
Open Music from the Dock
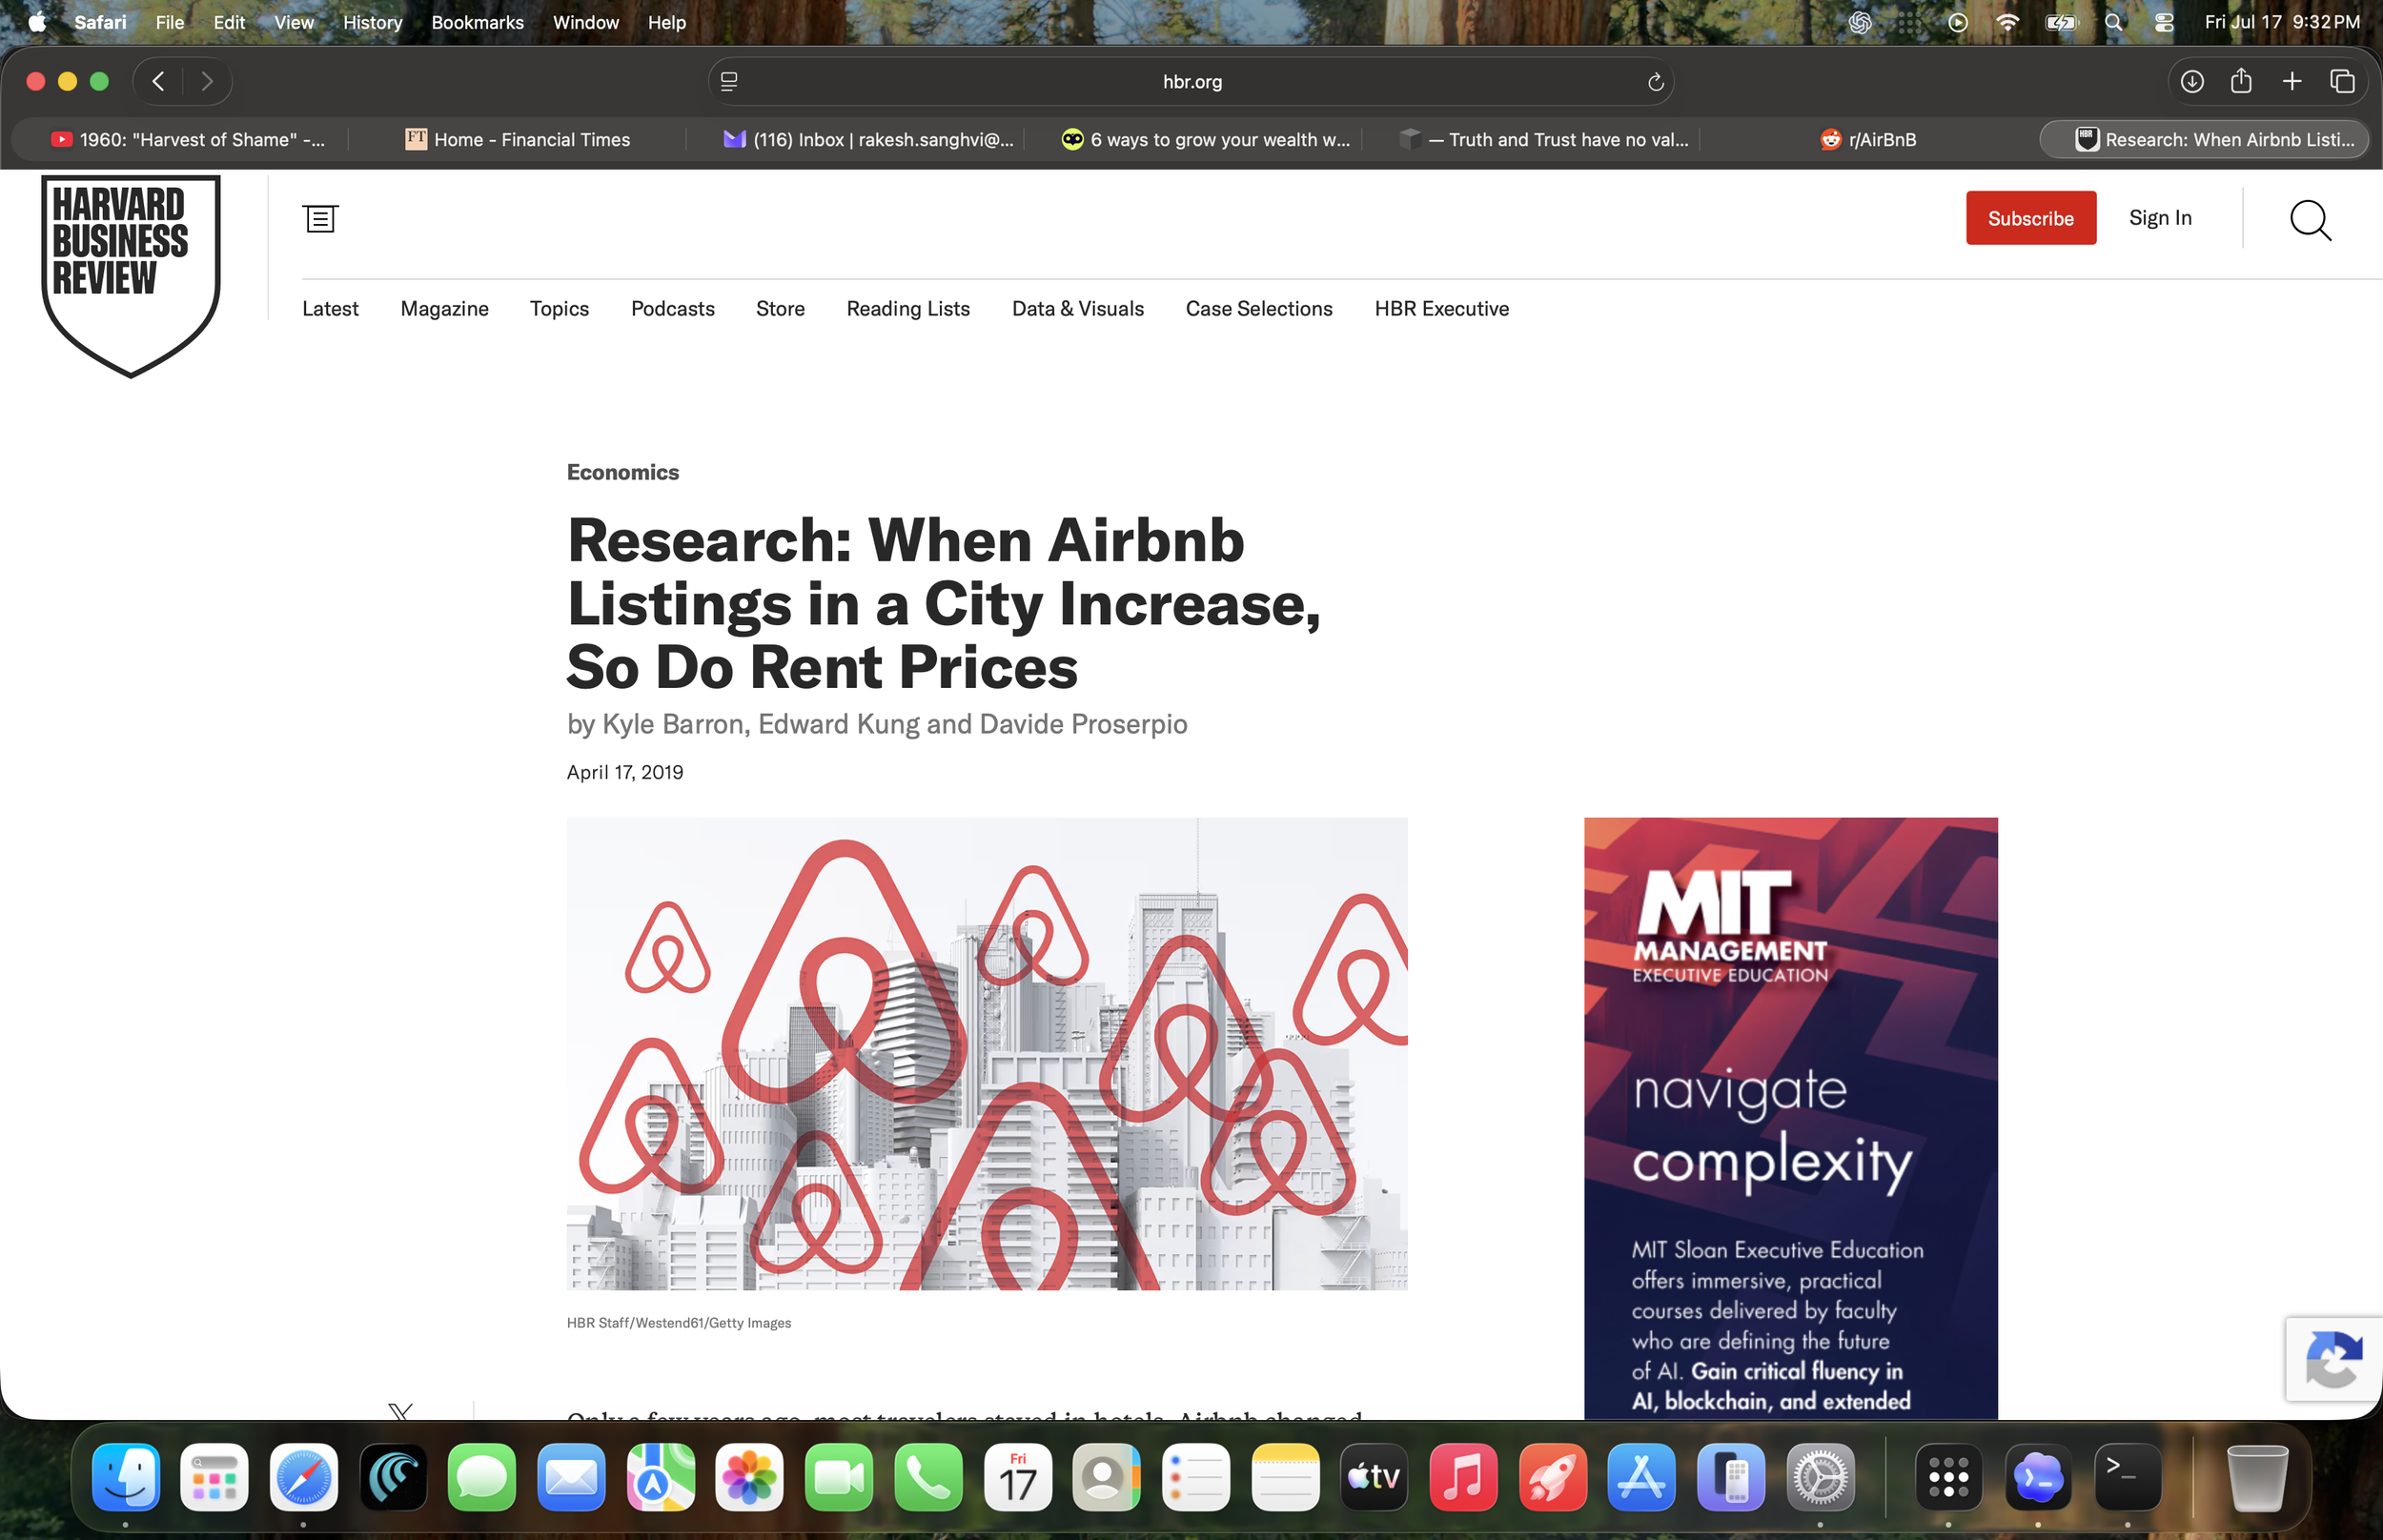click(1463, 1477)
